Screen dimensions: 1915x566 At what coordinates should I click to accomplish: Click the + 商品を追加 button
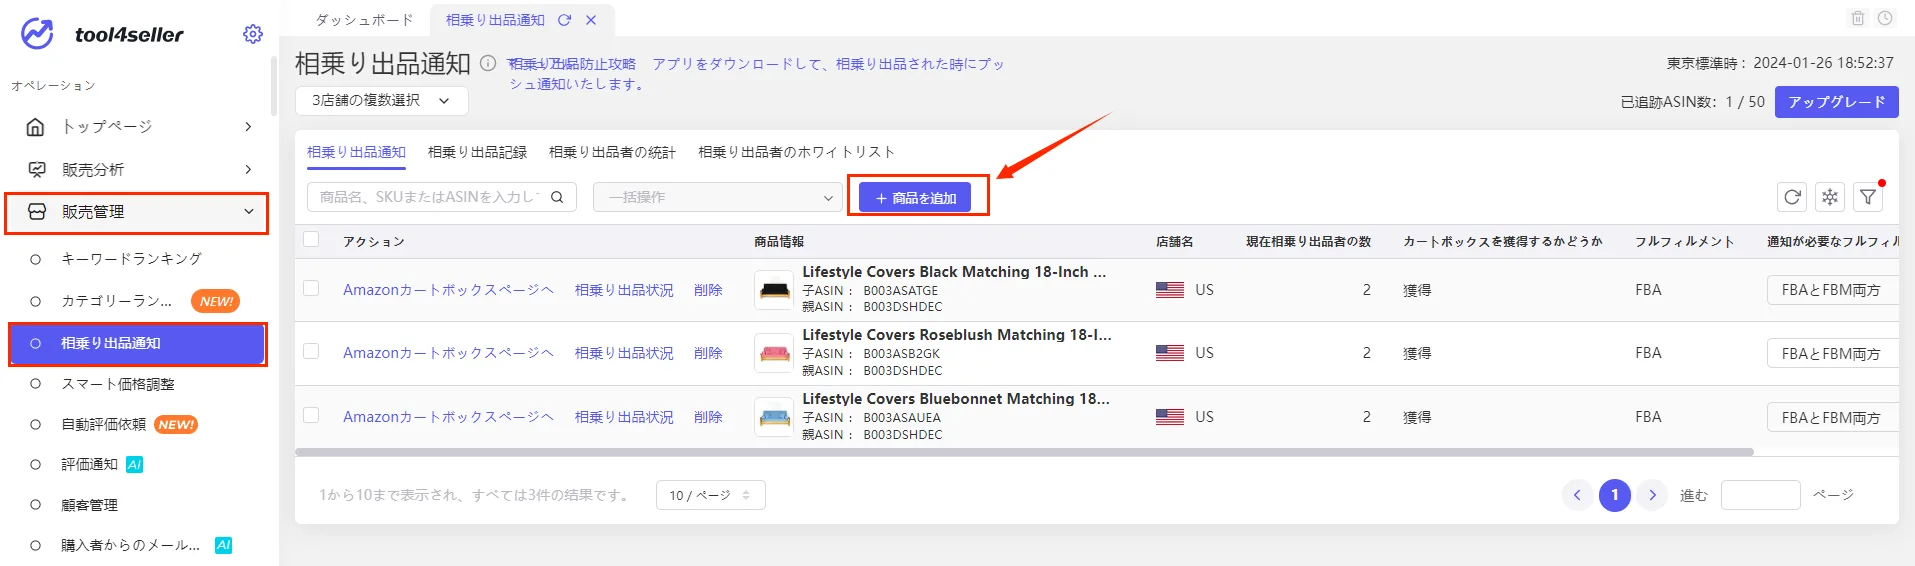click(x=915, y=198)
